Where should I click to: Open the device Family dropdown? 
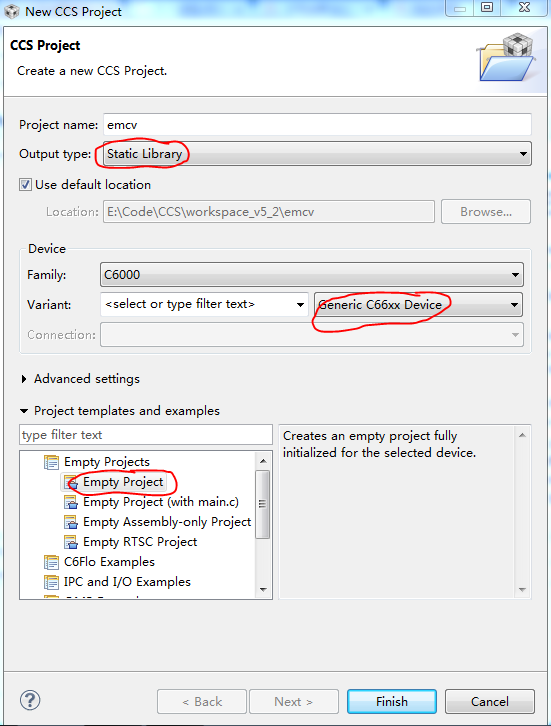coord(312,275)
